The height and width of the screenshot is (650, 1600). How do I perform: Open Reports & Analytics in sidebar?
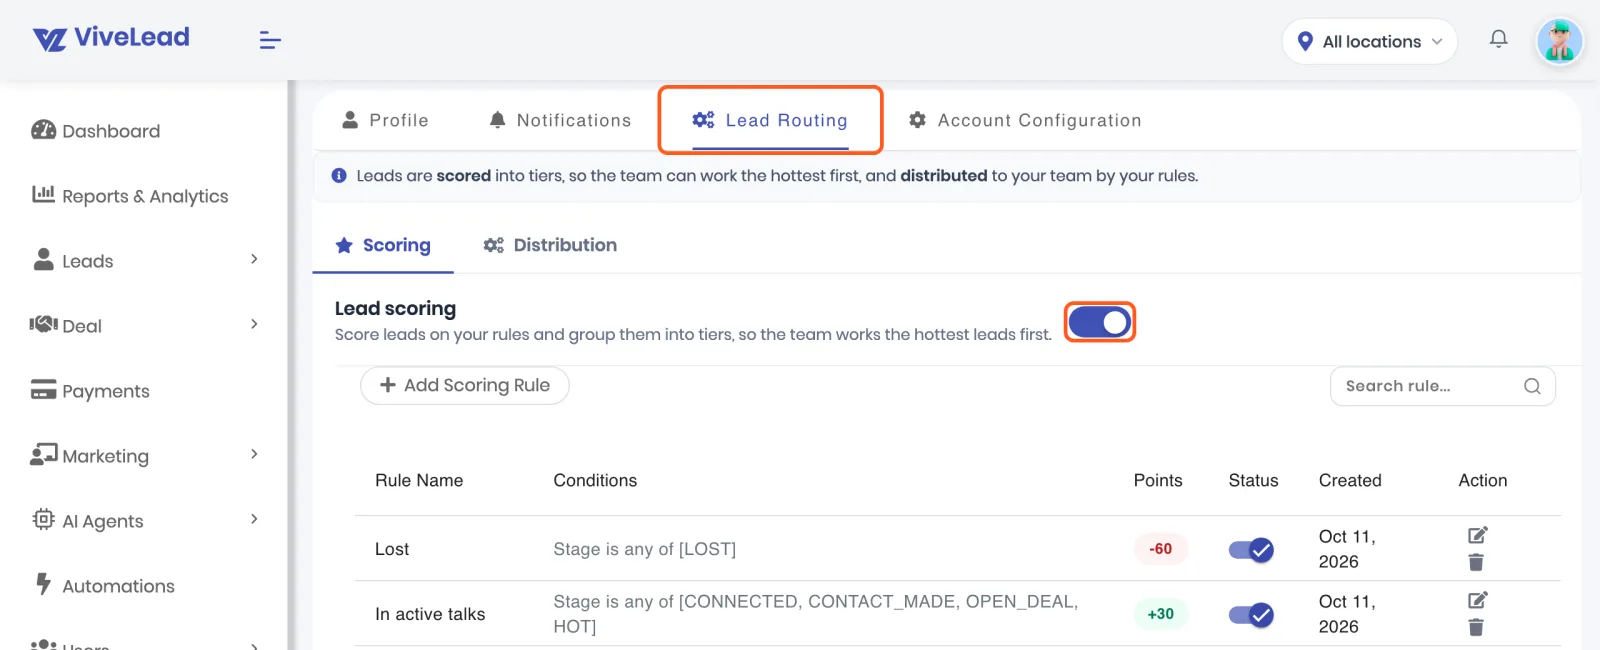130,196
